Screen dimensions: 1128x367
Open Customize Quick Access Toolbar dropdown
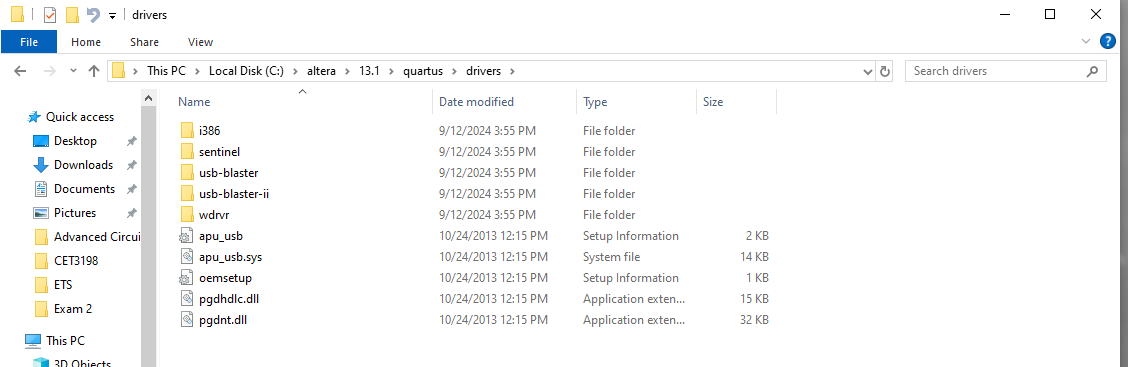point(112,16)
